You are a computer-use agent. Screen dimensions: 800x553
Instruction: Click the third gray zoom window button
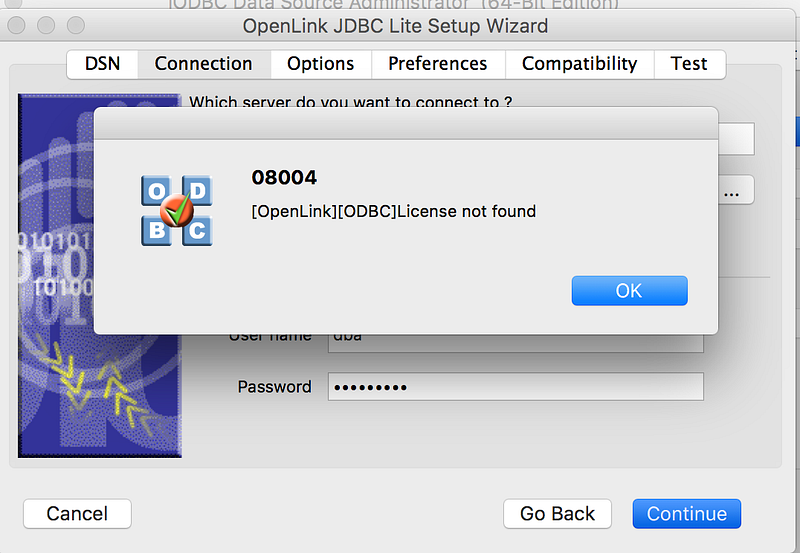(76, 25)
